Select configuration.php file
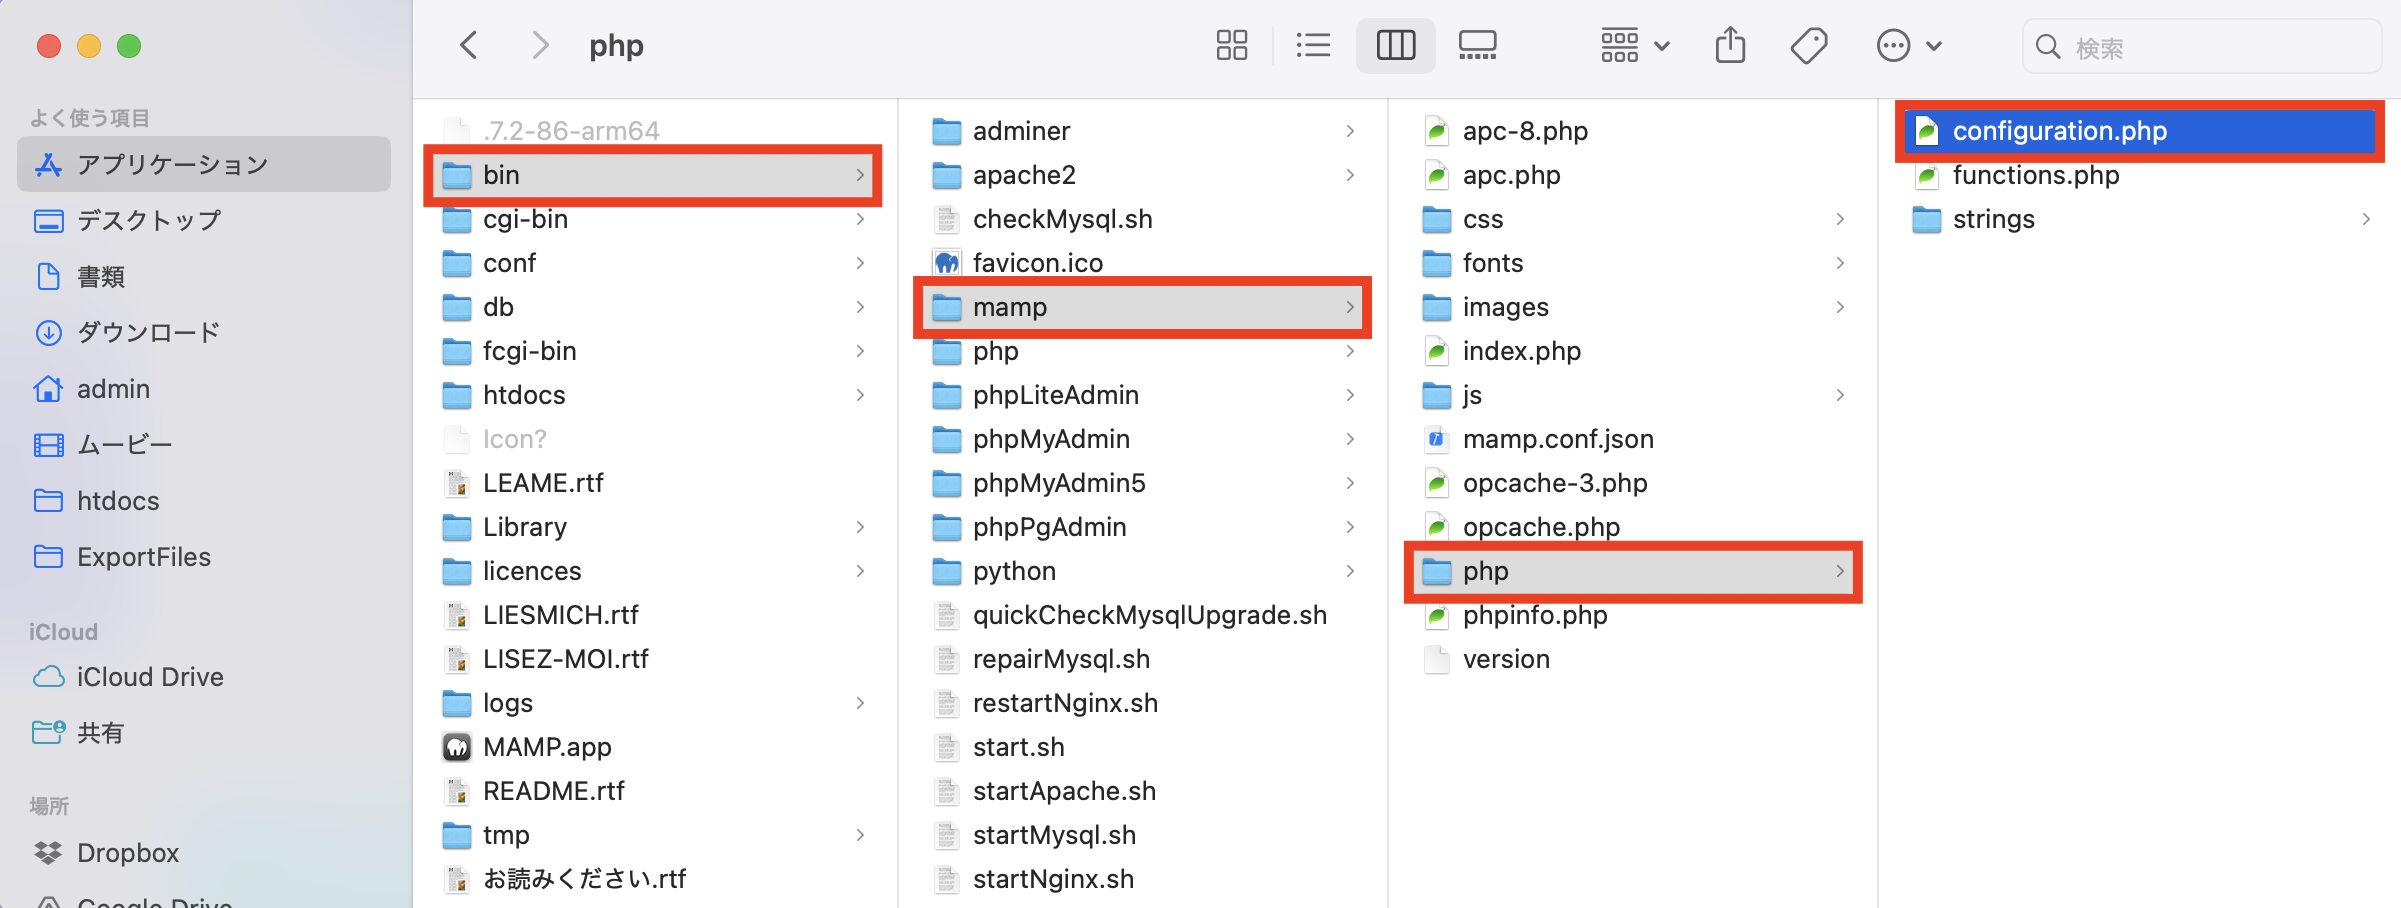The image size is (2401, 908). coord(2140,131)
